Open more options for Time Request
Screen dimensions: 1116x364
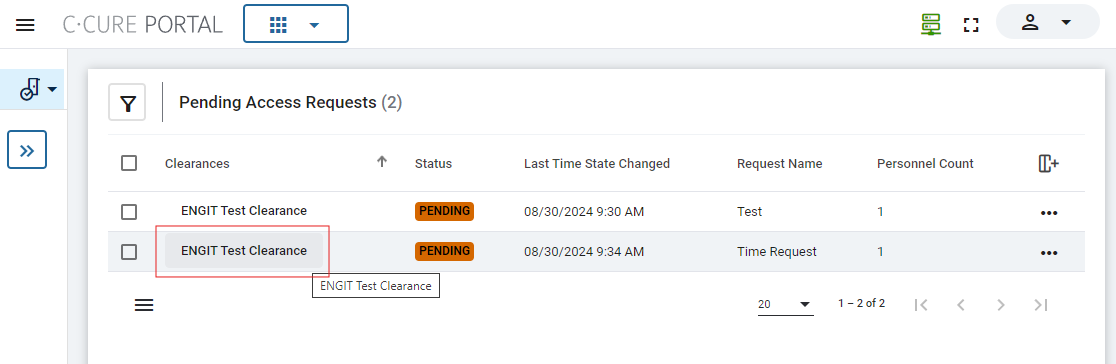pos(1048,252)
